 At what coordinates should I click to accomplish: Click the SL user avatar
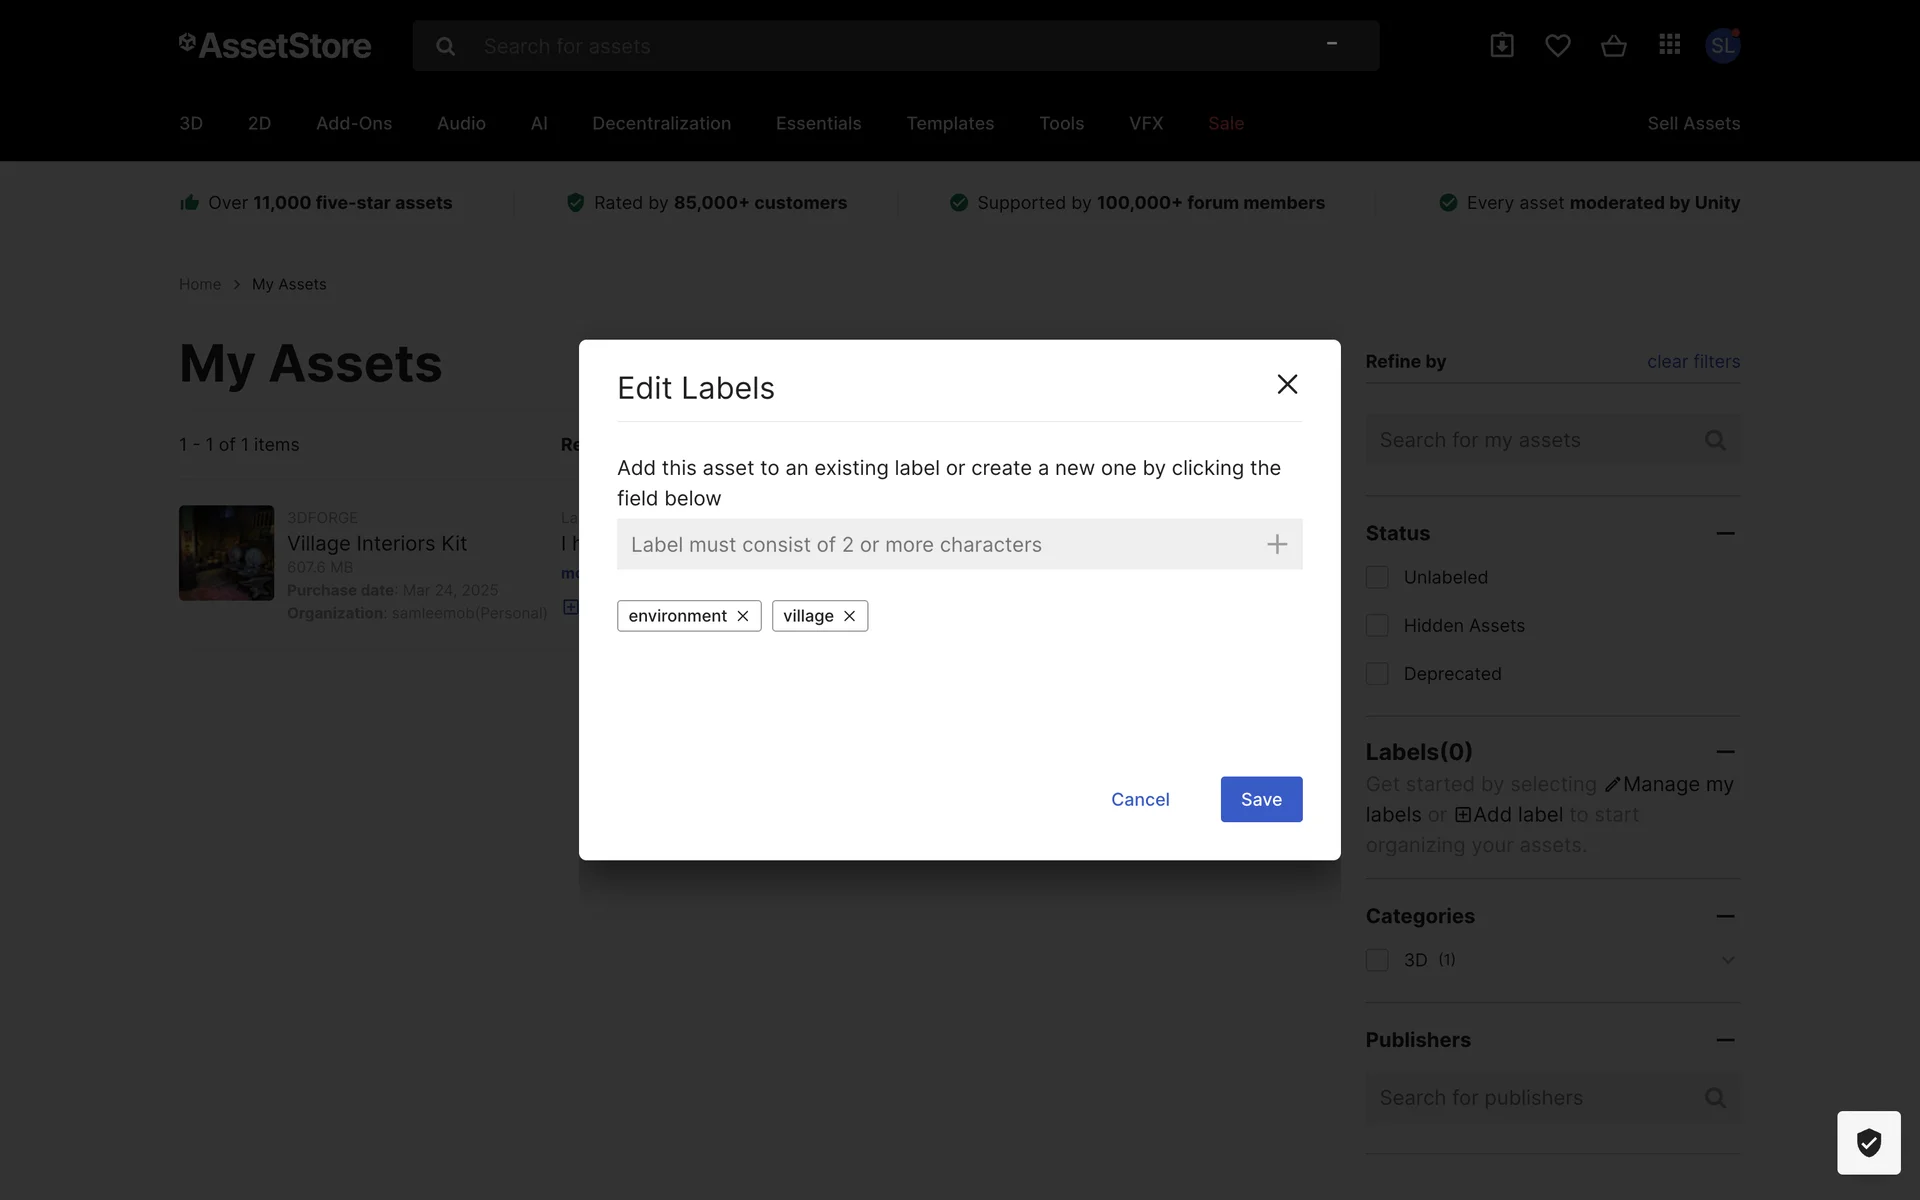pos(1722,45)
